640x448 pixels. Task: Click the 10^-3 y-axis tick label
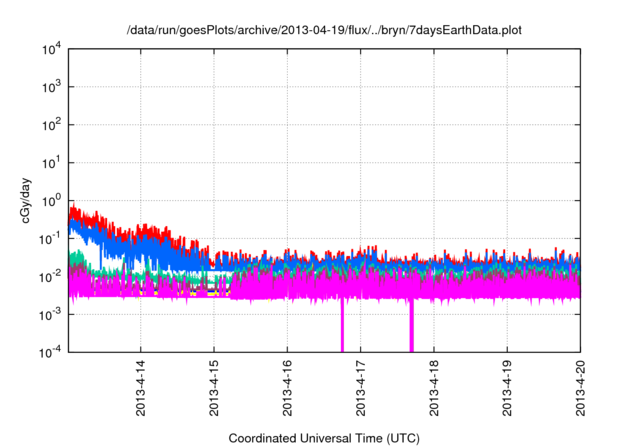pyautogui.click(x=51, y=315)
